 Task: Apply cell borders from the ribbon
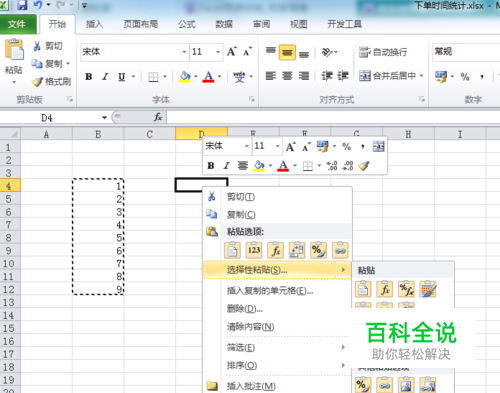click(x=153, y=77)
